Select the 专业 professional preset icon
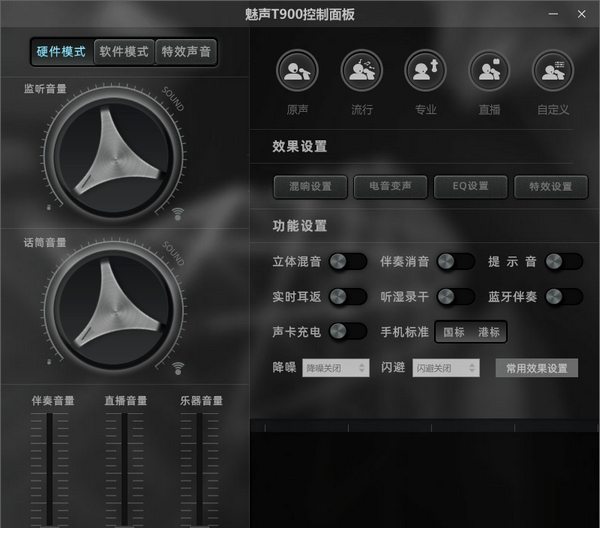Image resolution: width=600 pixels, height=549 pixels. click(x=425, y=70)
